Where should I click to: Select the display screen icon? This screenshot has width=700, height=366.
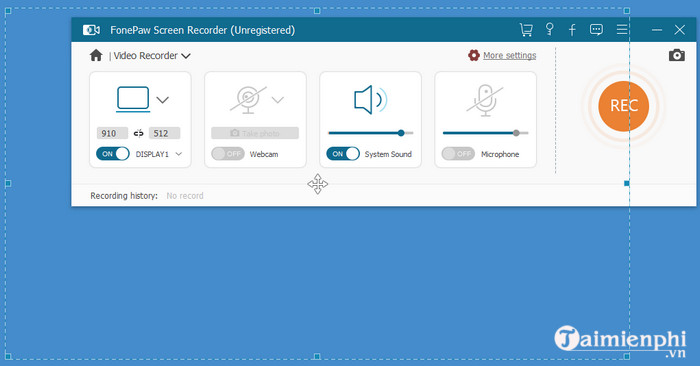point(133,99)
